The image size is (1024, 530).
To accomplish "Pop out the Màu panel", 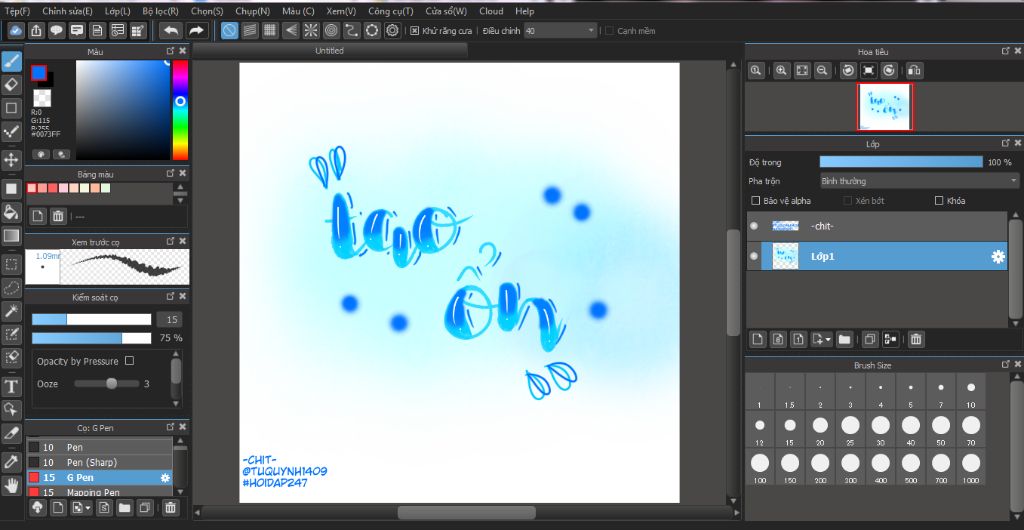I will tap(170, 51).
